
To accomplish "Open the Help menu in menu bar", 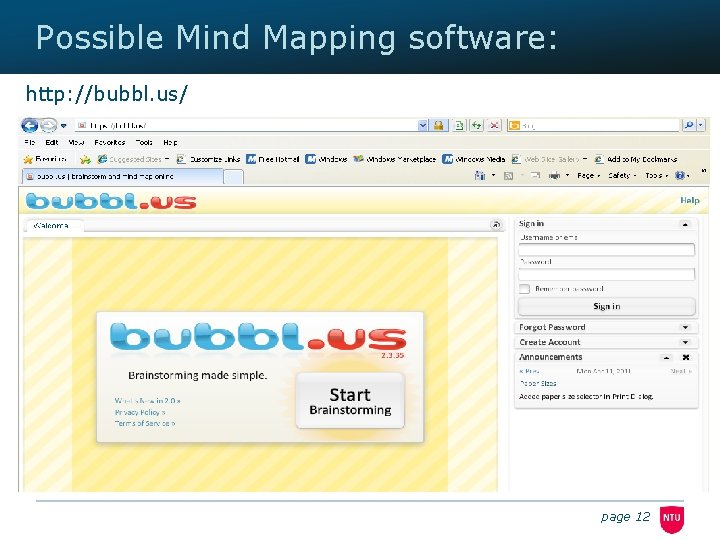I will click(170, 142).
